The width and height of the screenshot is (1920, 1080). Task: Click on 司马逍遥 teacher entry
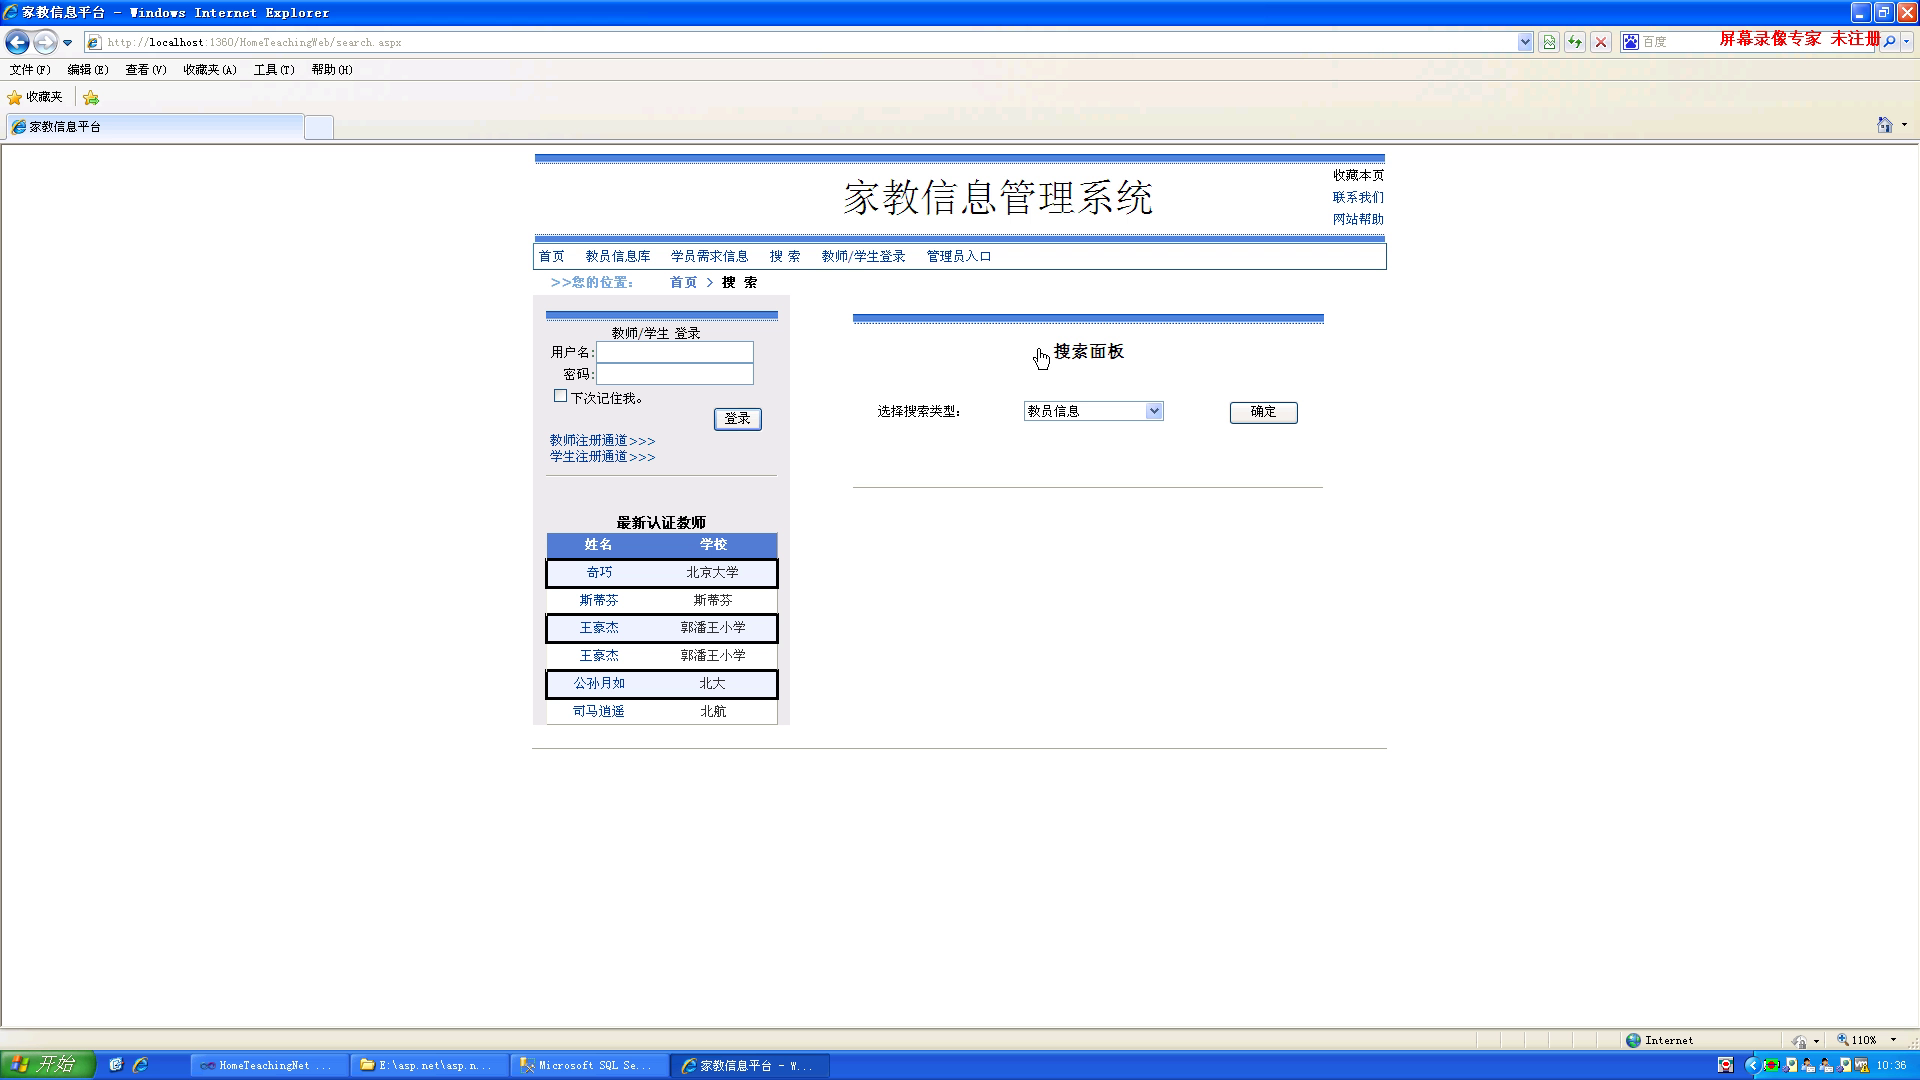[x=597, y=711]
